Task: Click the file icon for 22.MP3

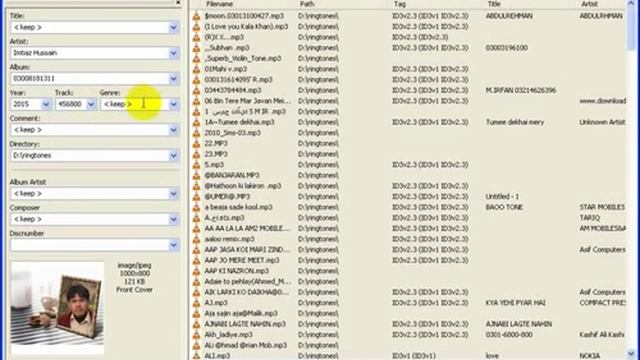Action: (196, 143)
